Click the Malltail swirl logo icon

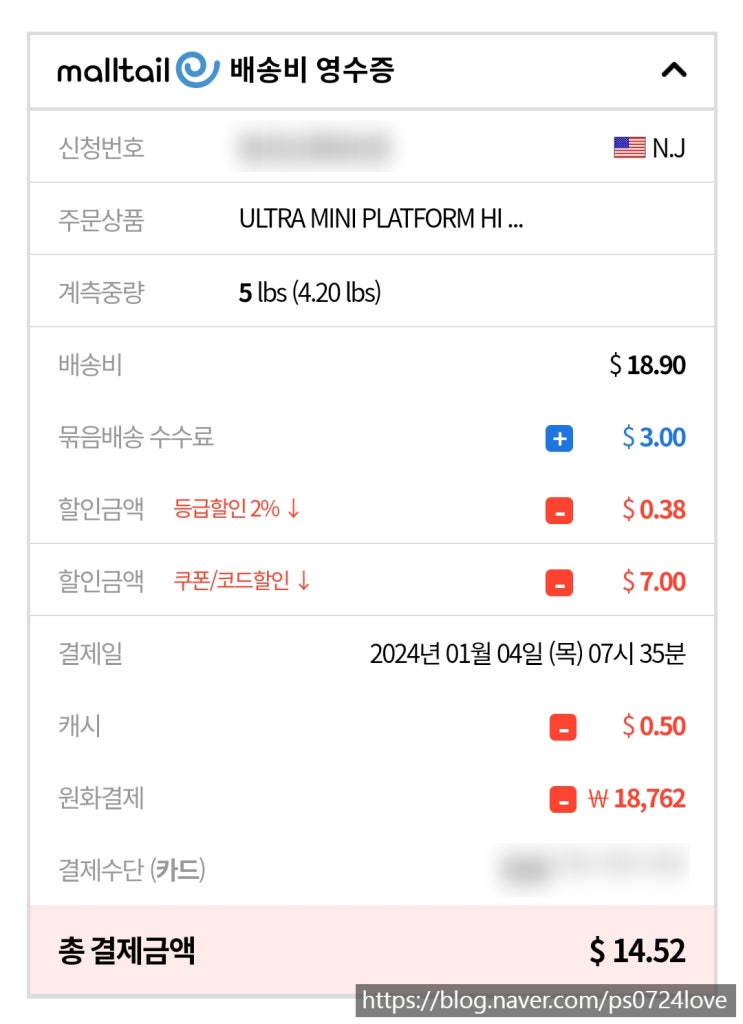tap(197, 70)
